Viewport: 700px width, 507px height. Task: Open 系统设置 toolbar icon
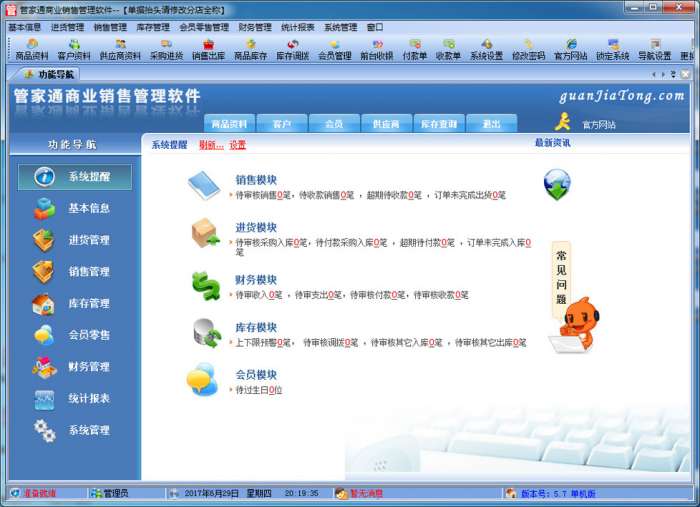tap(486, 50)
